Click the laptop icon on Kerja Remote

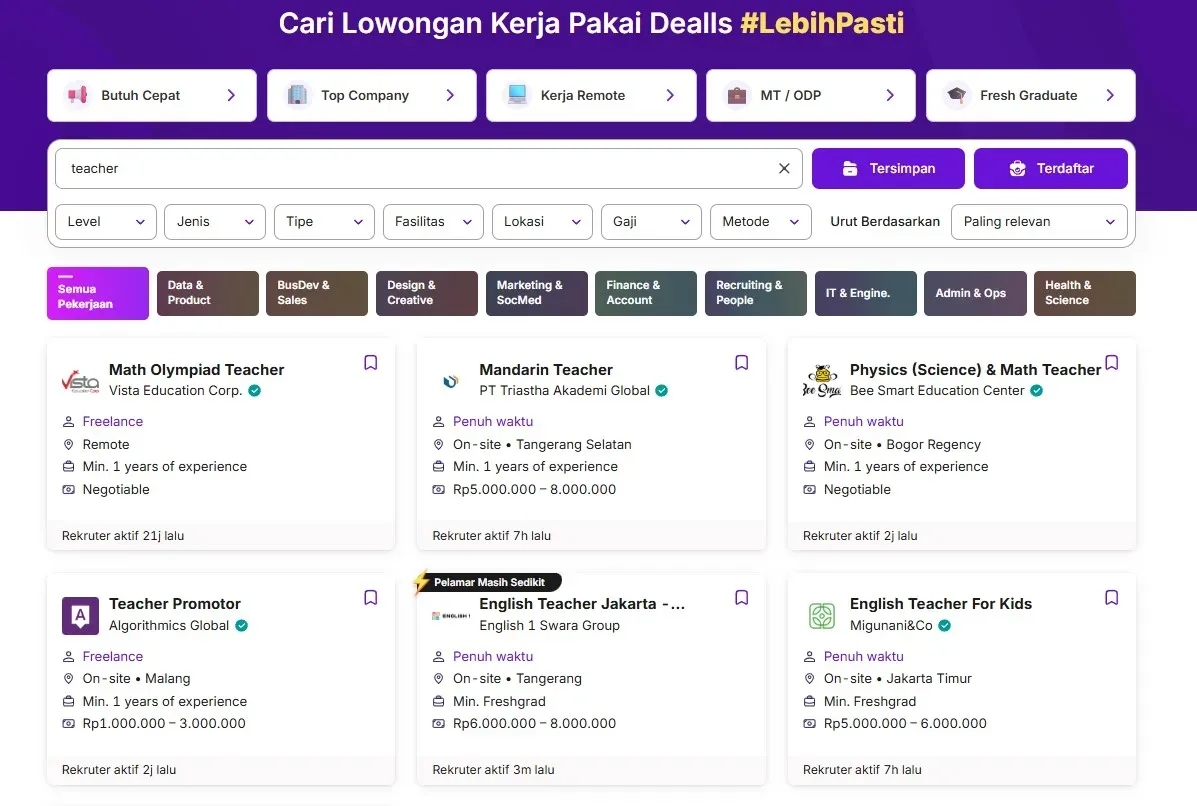click(x=517, y=95)
